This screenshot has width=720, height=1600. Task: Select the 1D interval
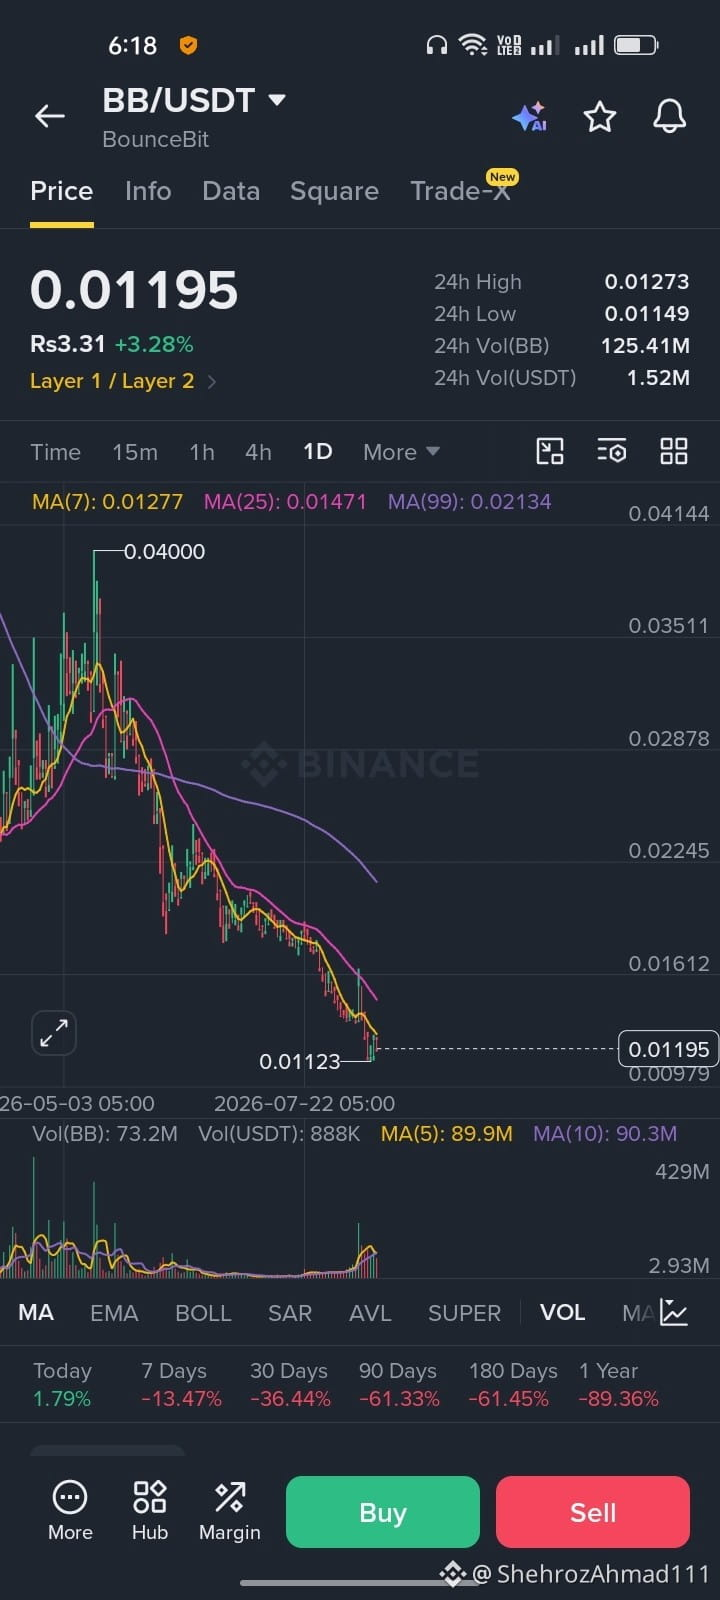(318, 452)
